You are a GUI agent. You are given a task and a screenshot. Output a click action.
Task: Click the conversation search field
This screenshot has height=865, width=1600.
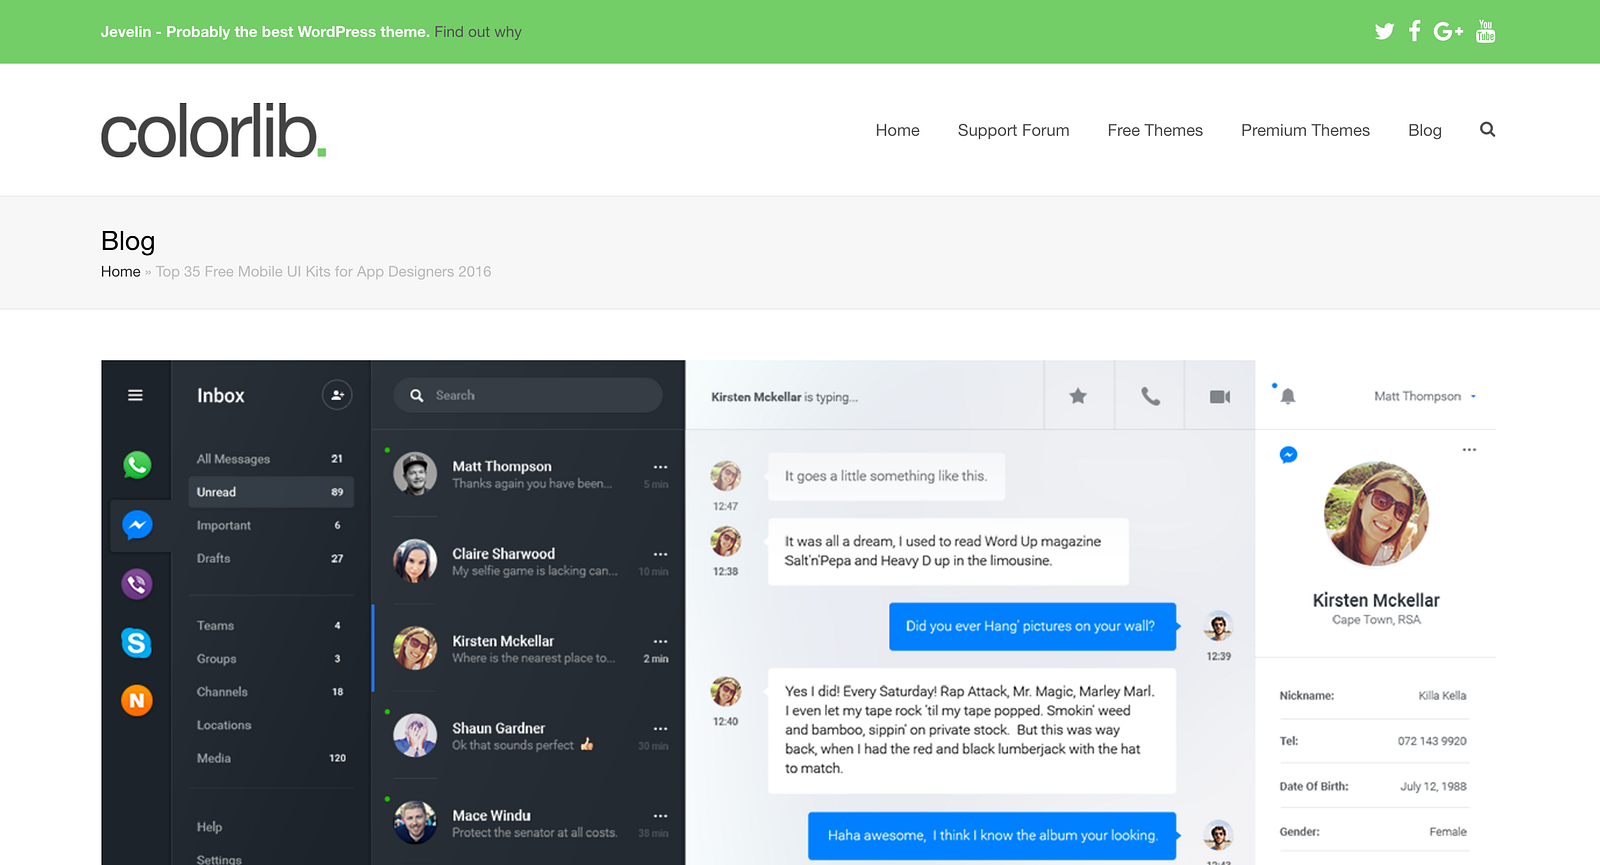click(x=528, y=395)
